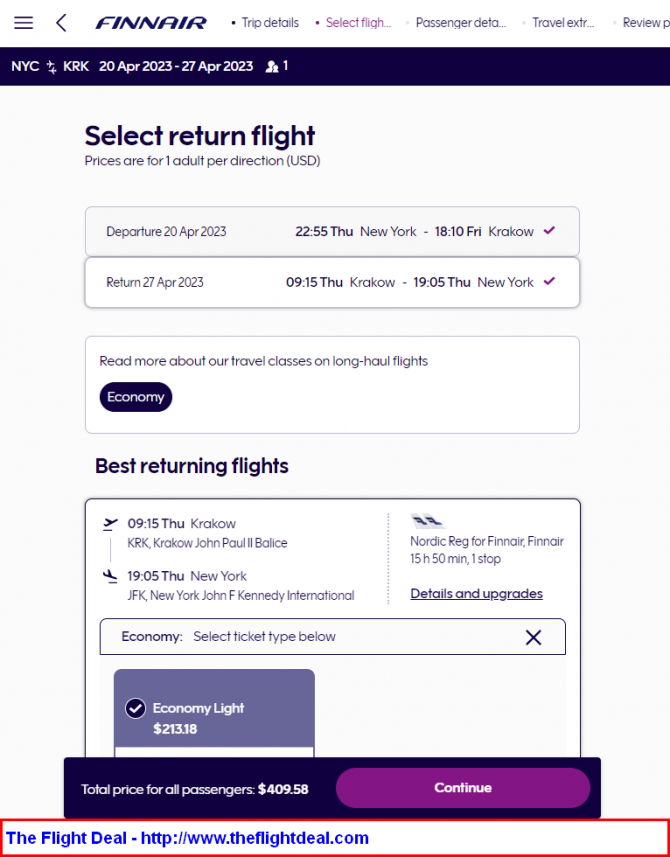Viewport: 670px width, 857px height.
Task: Click the passenger count icon
Action: click(272, 67)
